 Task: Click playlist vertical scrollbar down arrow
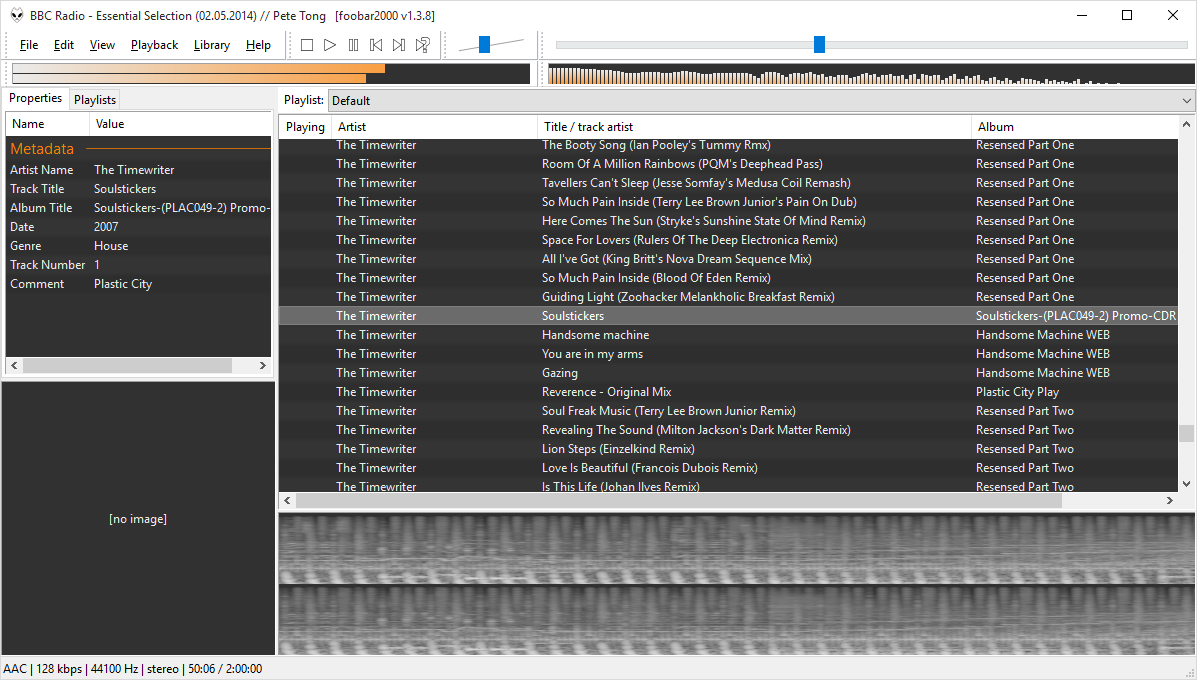pyautogui.click(x=1186, y=484)
